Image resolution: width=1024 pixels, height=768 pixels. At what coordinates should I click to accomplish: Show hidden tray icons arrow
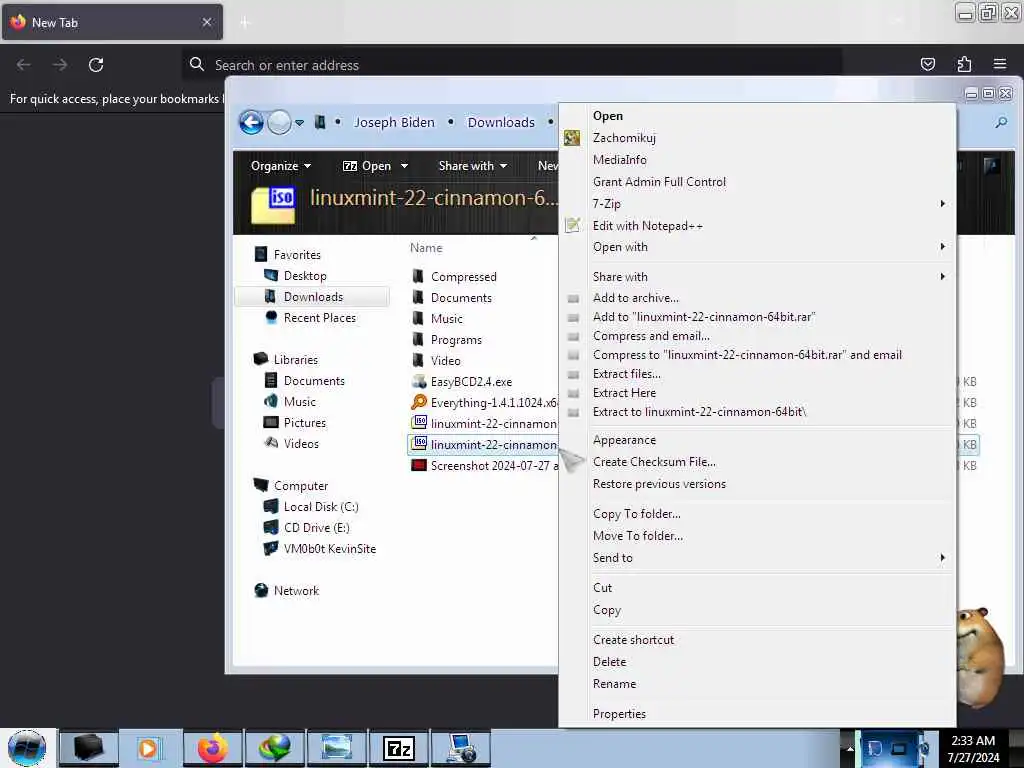[850, 748]
